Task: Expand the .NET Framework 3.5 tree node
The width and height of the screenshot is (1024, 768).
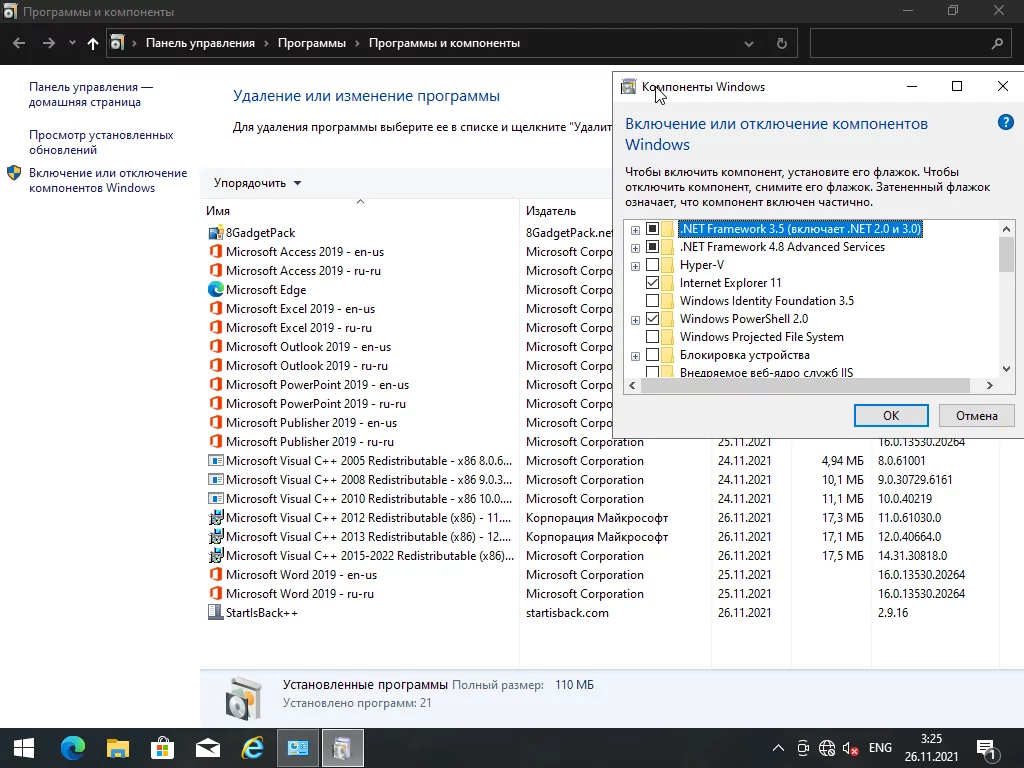Action: tap(635, 230)
